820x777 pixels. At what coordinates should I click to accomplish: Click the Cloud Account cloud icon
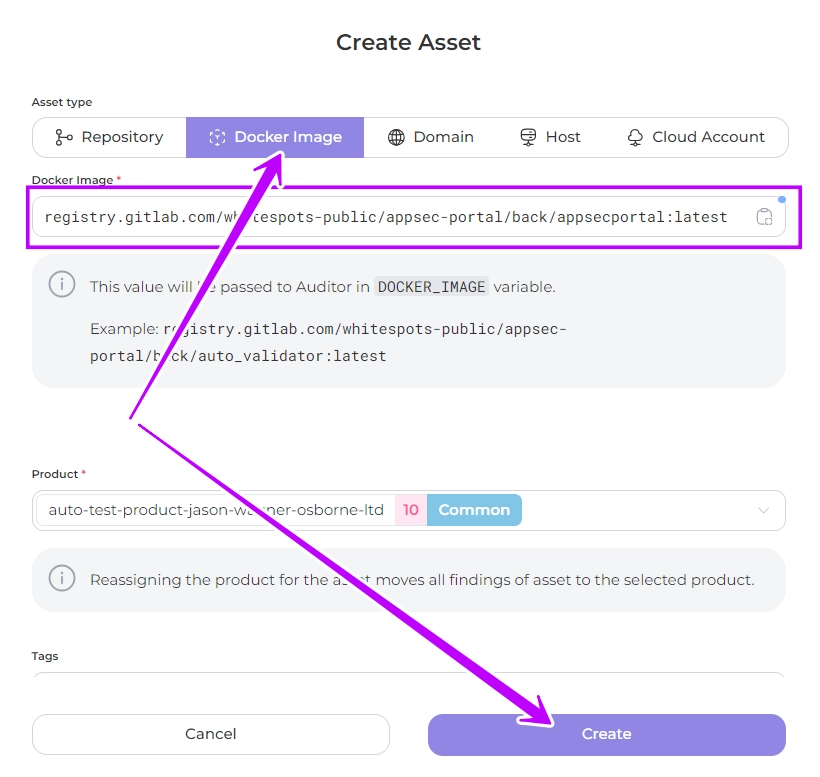635,137
